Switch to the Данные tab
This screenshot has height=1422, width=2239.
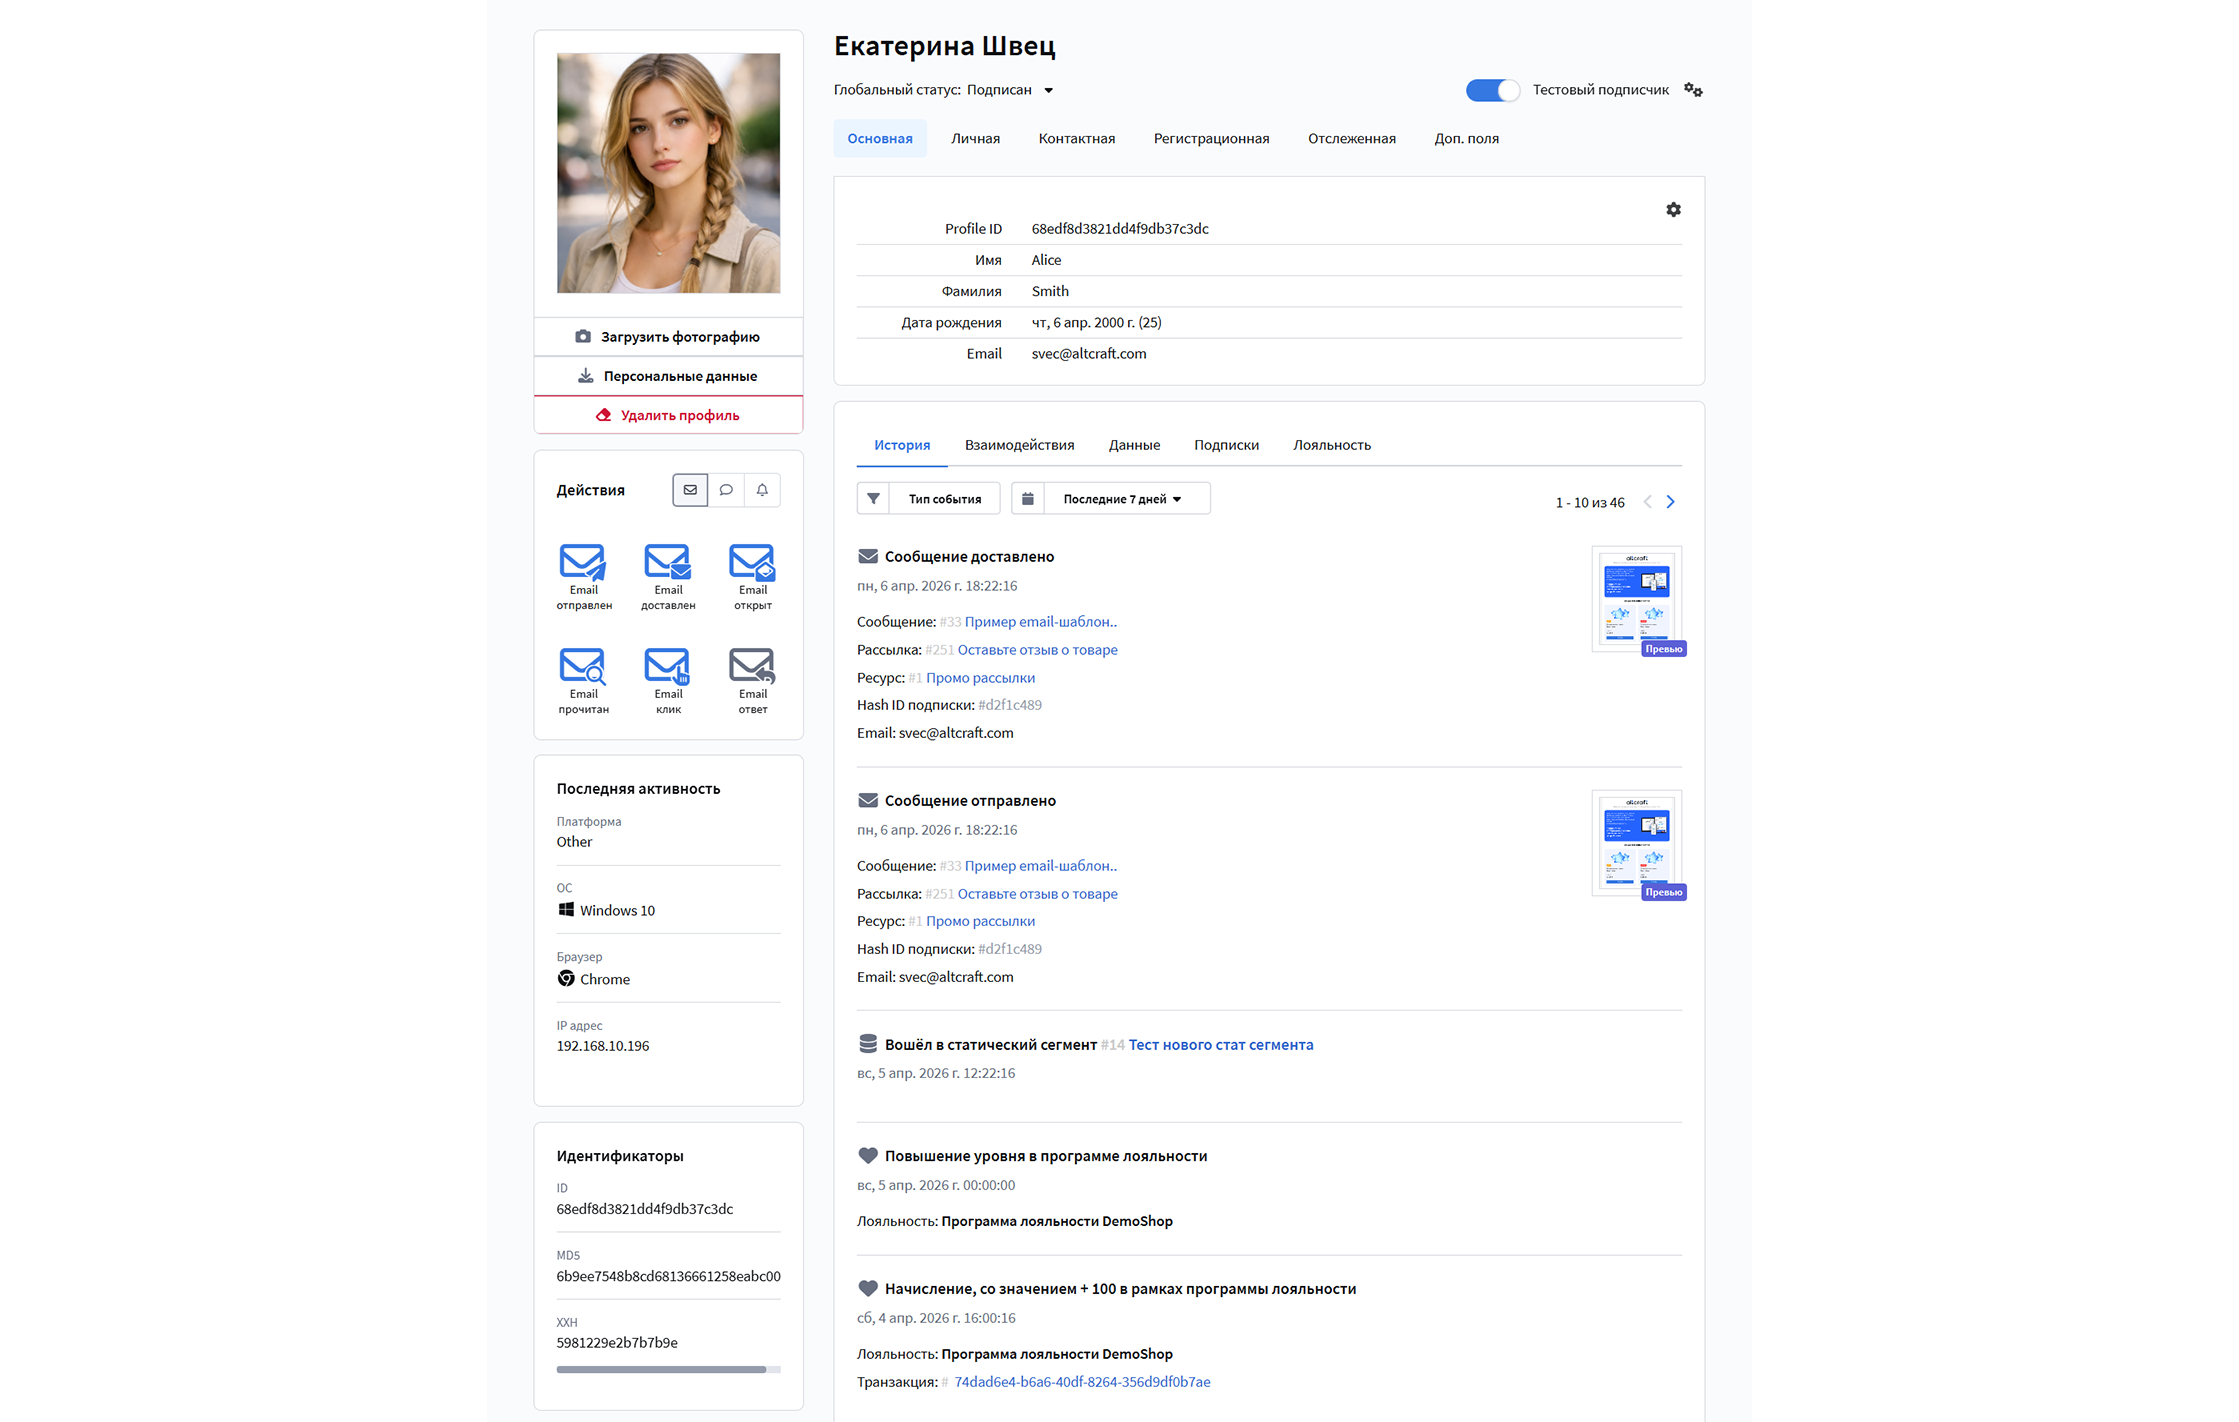(1134, 446)
